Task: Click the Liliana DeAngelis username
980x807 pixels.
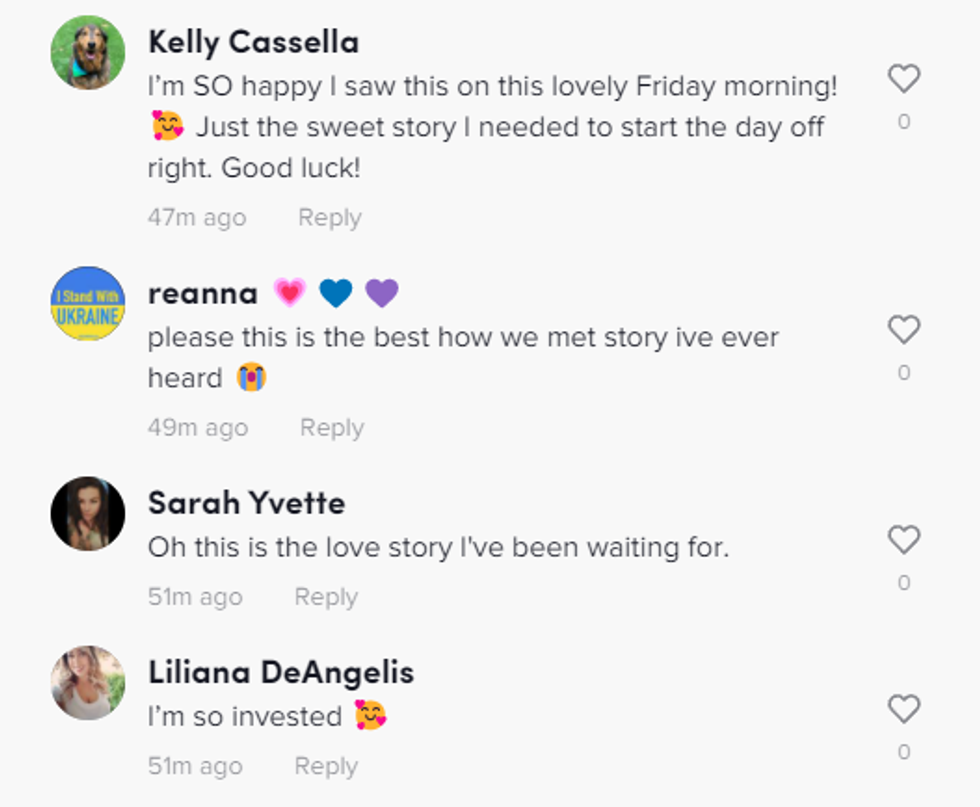Action: click(281, 673)
